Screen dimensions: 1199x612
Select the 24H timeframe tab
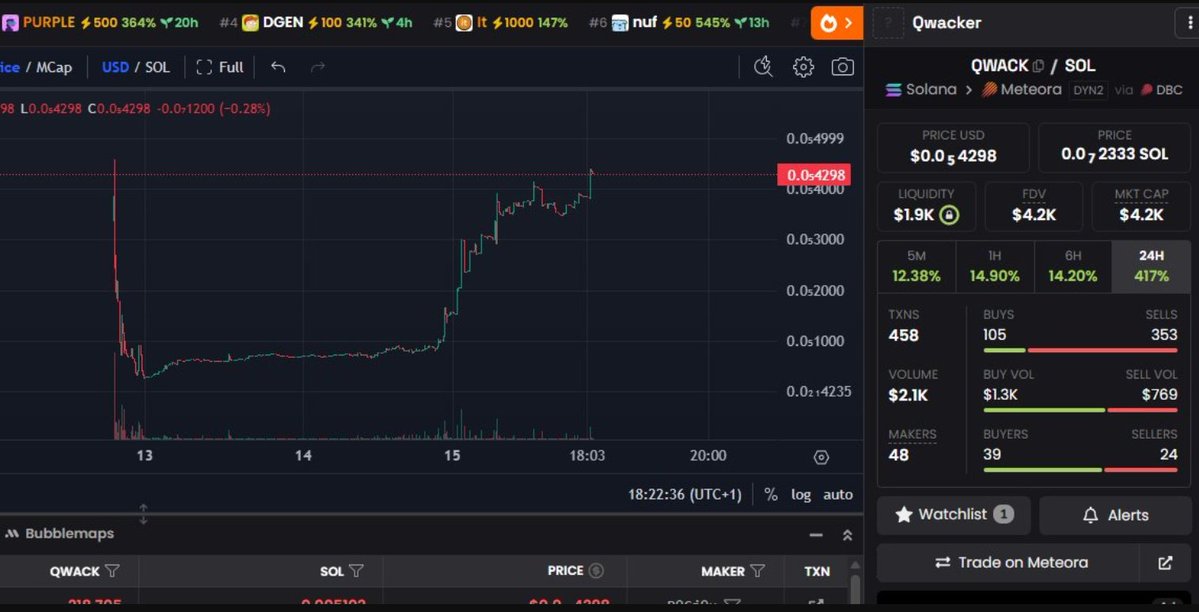(1151, 266)
